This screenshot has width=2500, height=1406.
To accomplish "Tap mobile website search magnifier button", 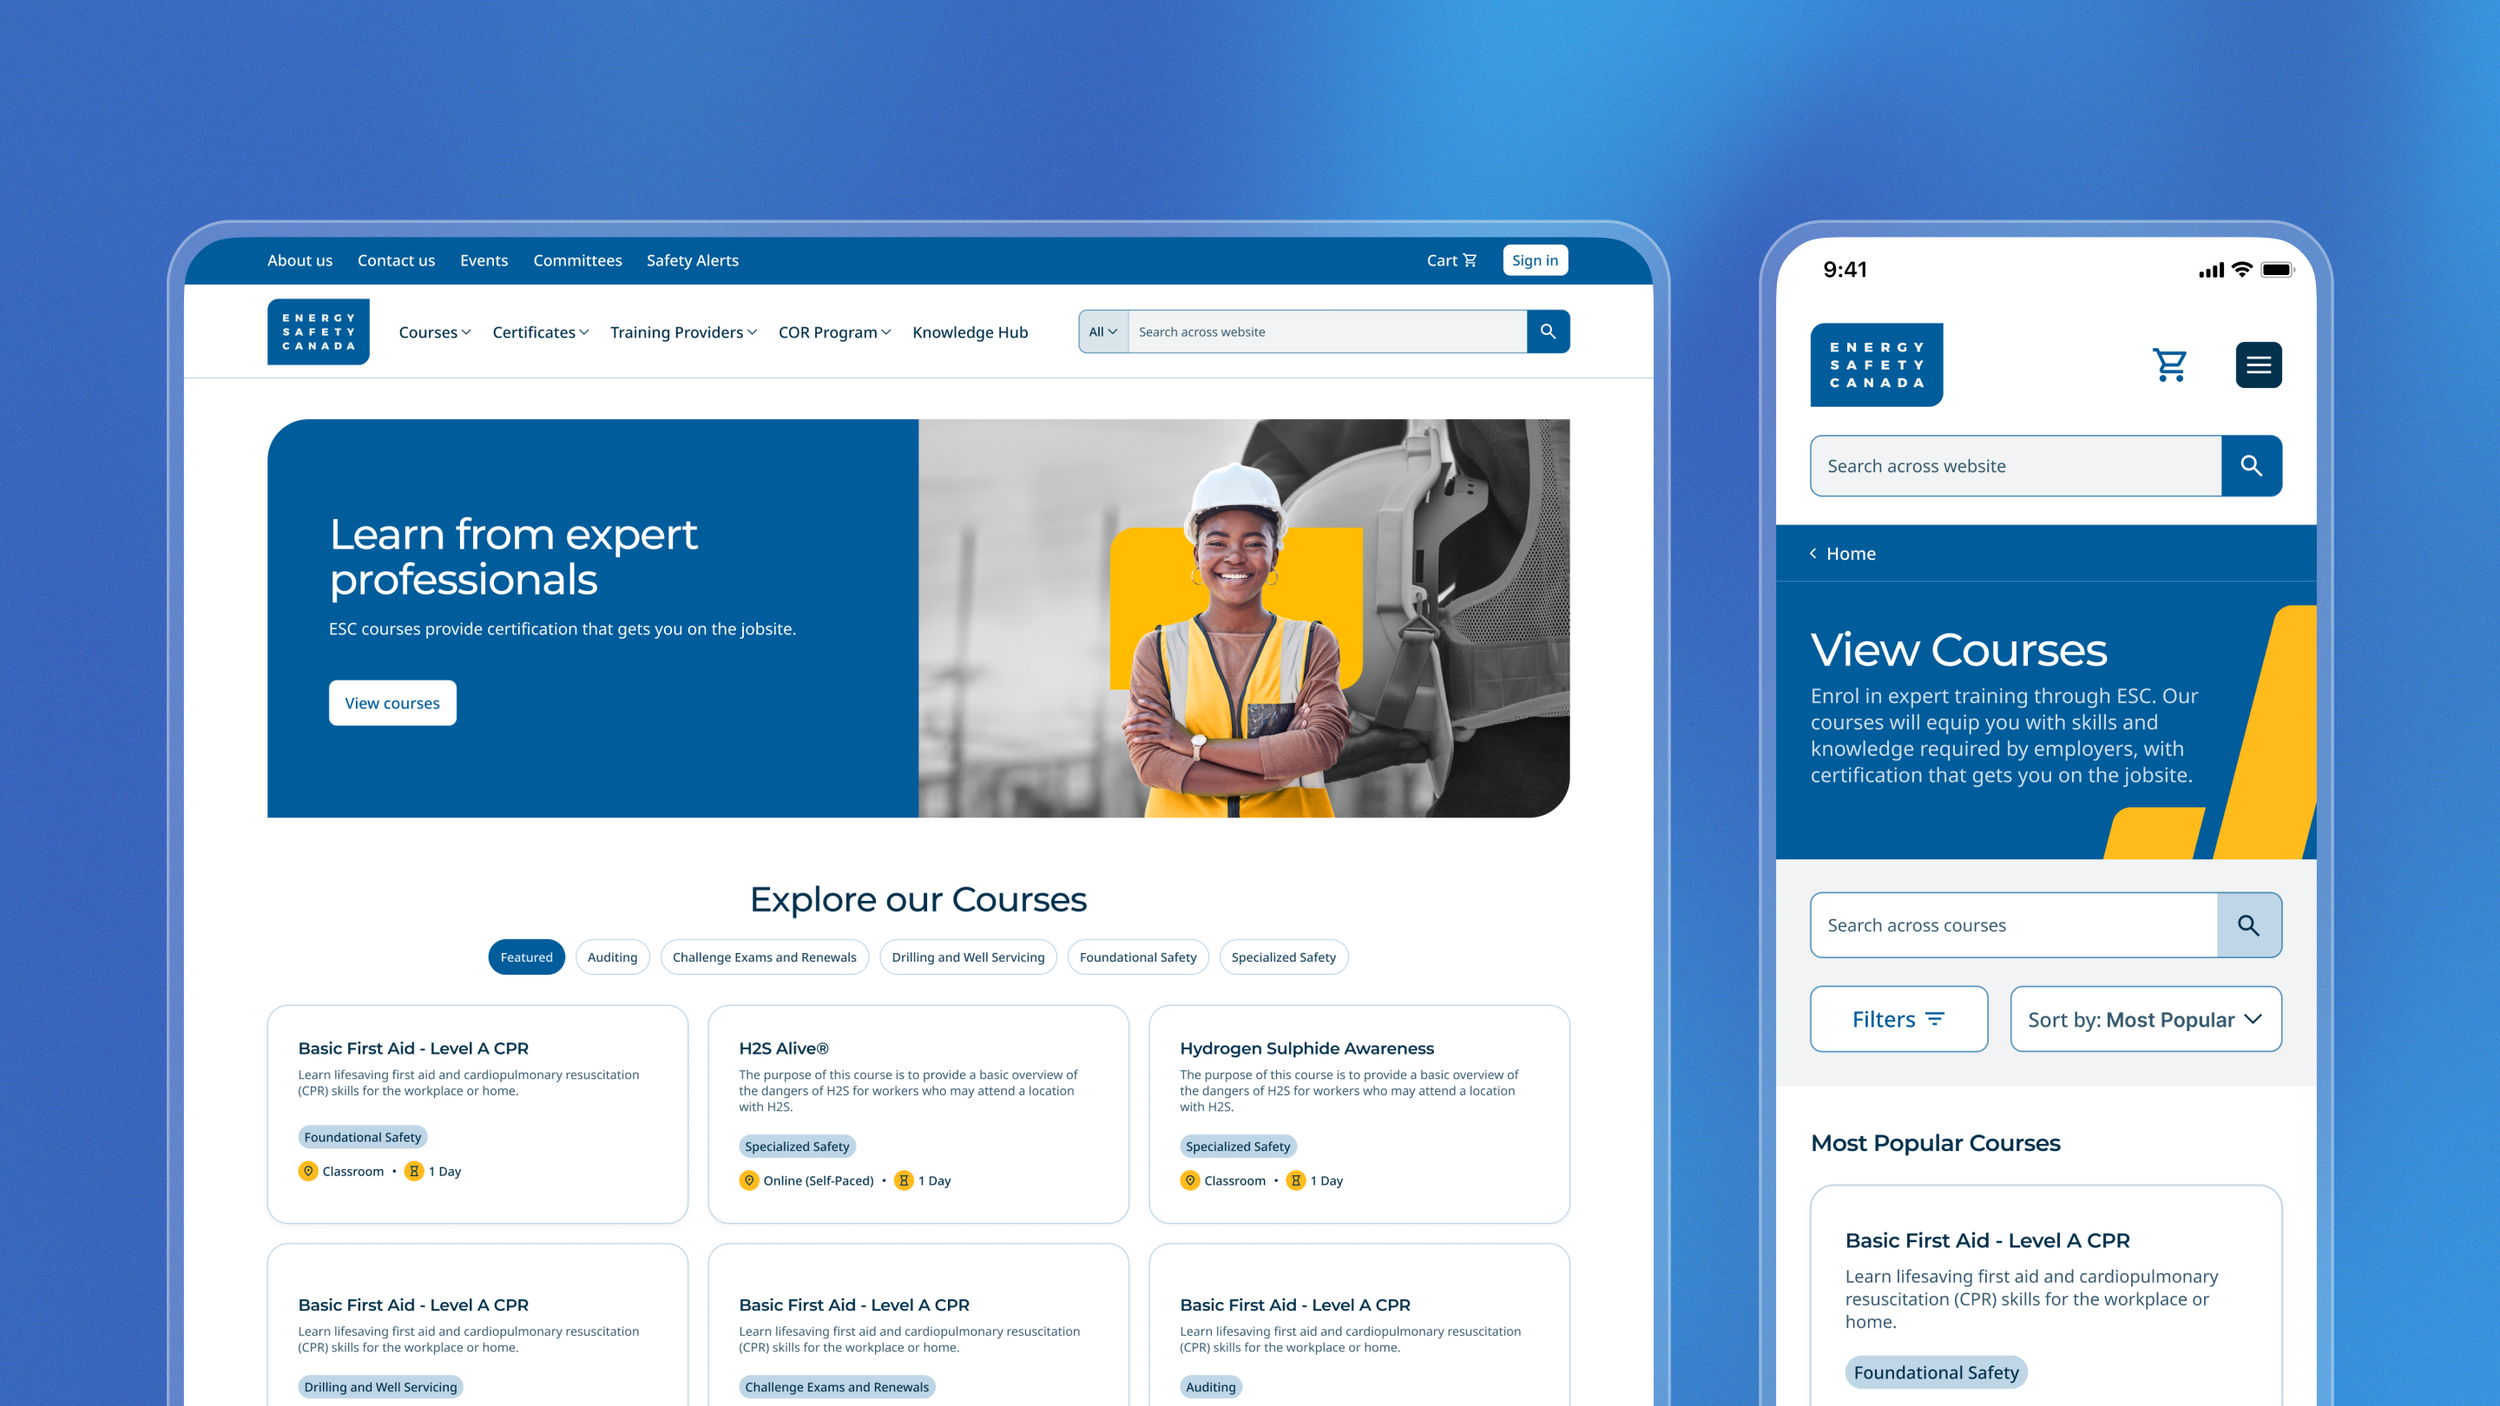I will pos(2250,466).
